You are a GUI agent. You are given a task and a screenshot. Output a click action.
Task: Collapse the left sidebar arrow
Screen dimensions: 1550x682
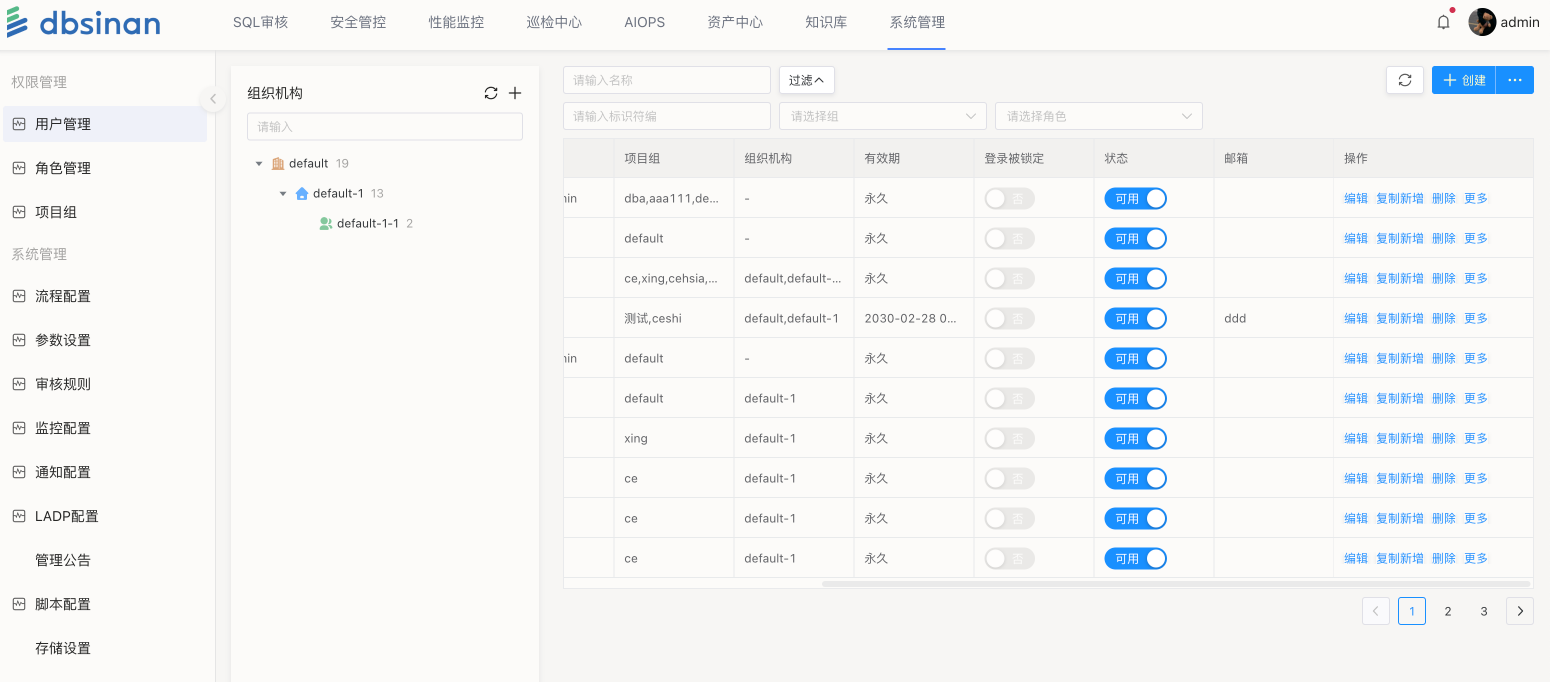(212, 98)
